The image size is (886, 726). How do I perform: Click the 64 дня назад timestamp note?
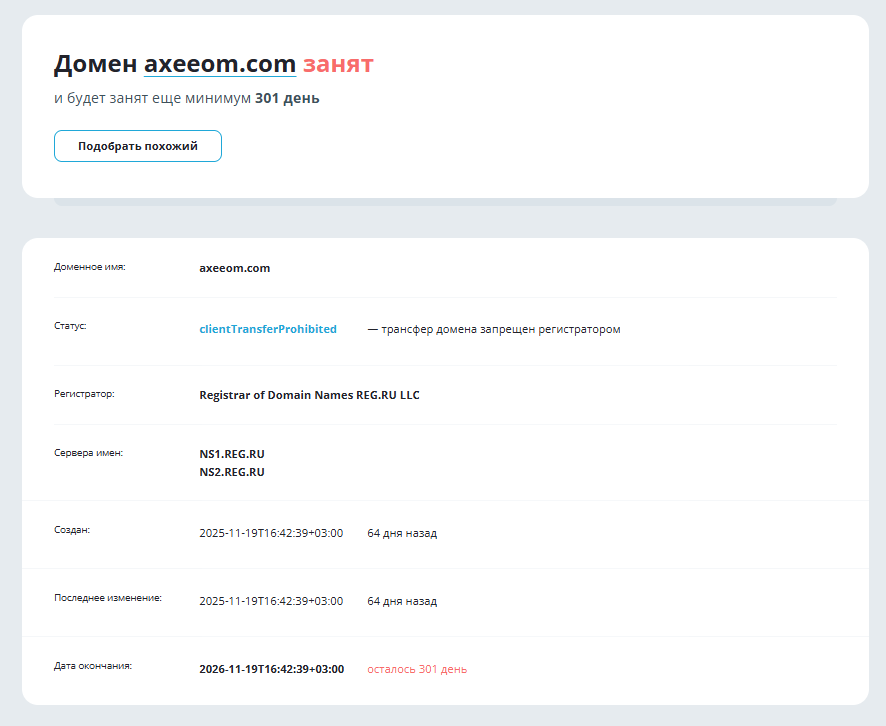coord(402,533)
